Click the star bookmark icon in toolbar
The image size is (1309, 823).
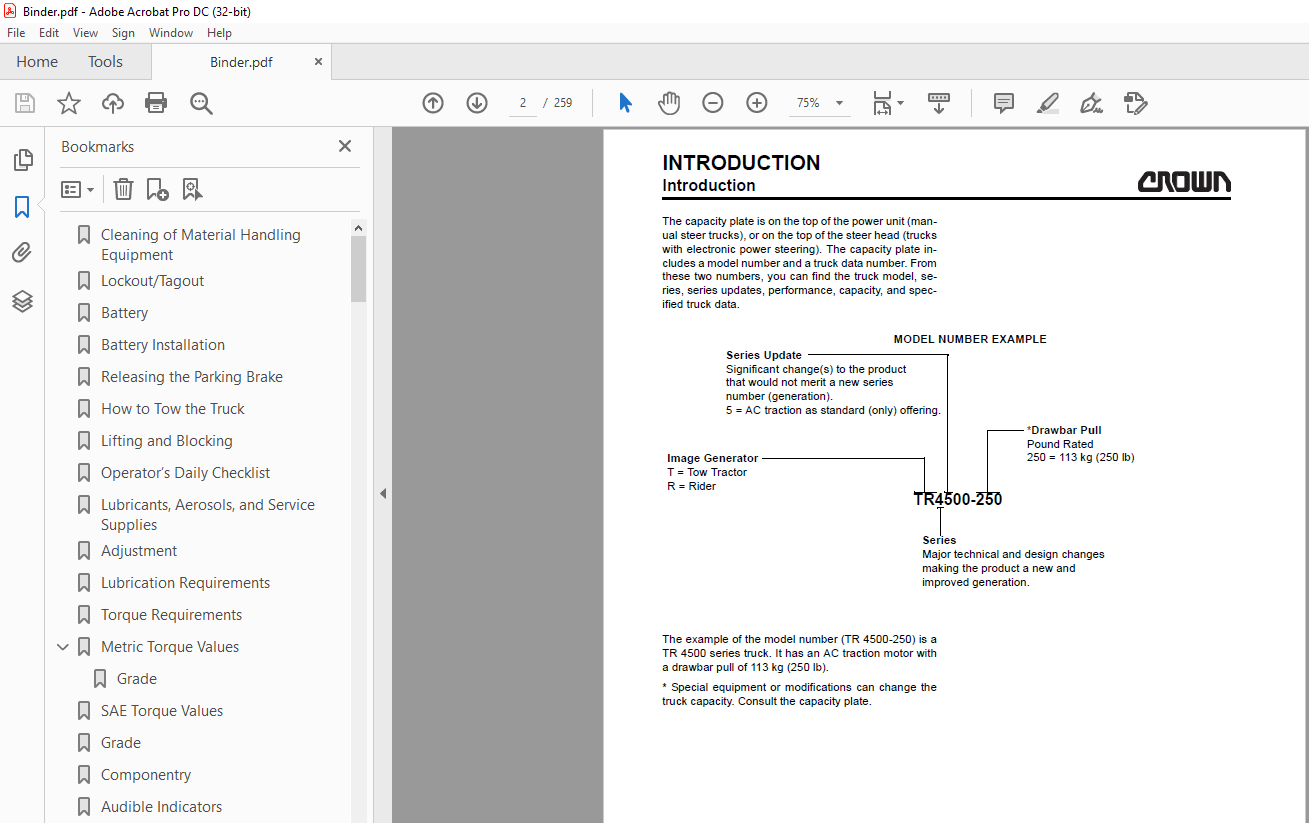(69, 103)
